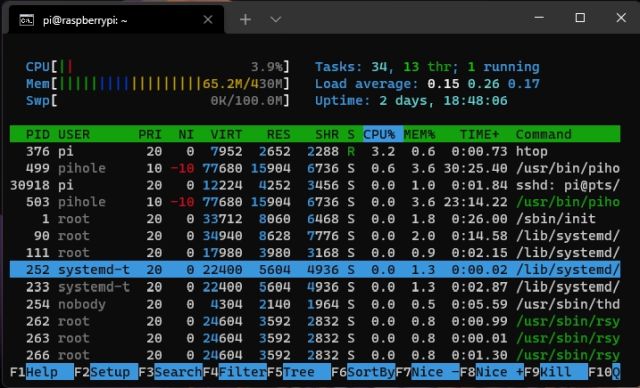
Task: Select the /sbin/init process
Action: pos(315,219)
